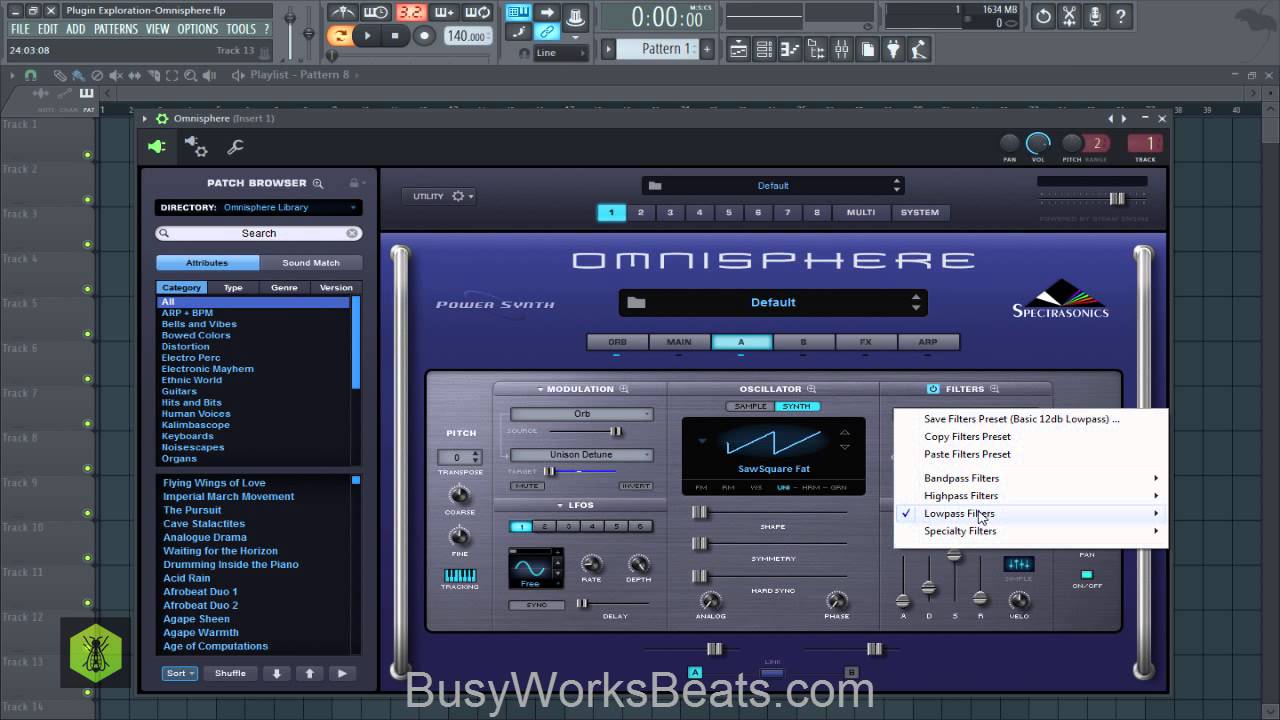Click the microphone recording icon
Viewport: 1280px width, 720px height.
1095,16
